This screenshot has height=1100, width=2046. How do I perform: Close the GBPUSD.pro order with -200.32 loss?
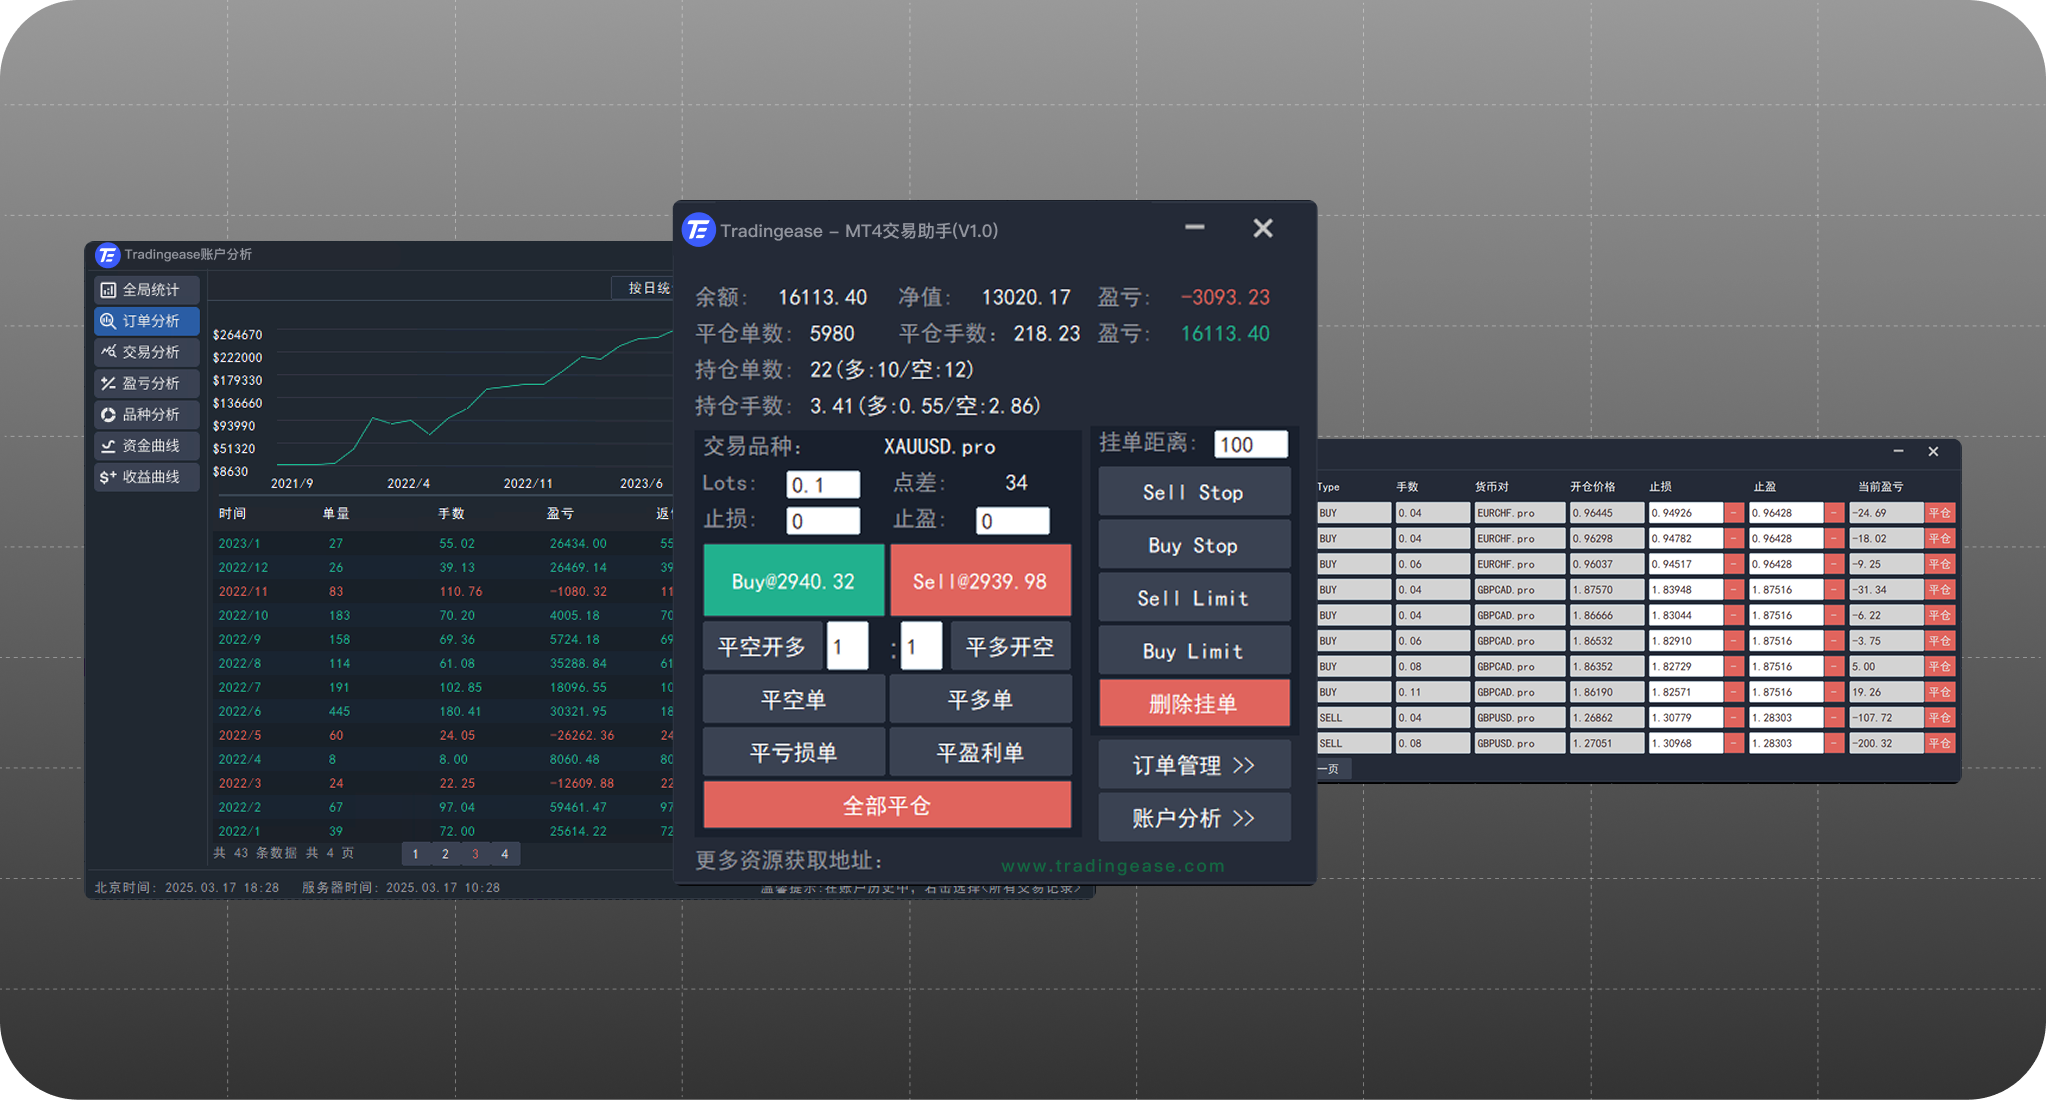pyautogui.click(x=1939, y=744)
